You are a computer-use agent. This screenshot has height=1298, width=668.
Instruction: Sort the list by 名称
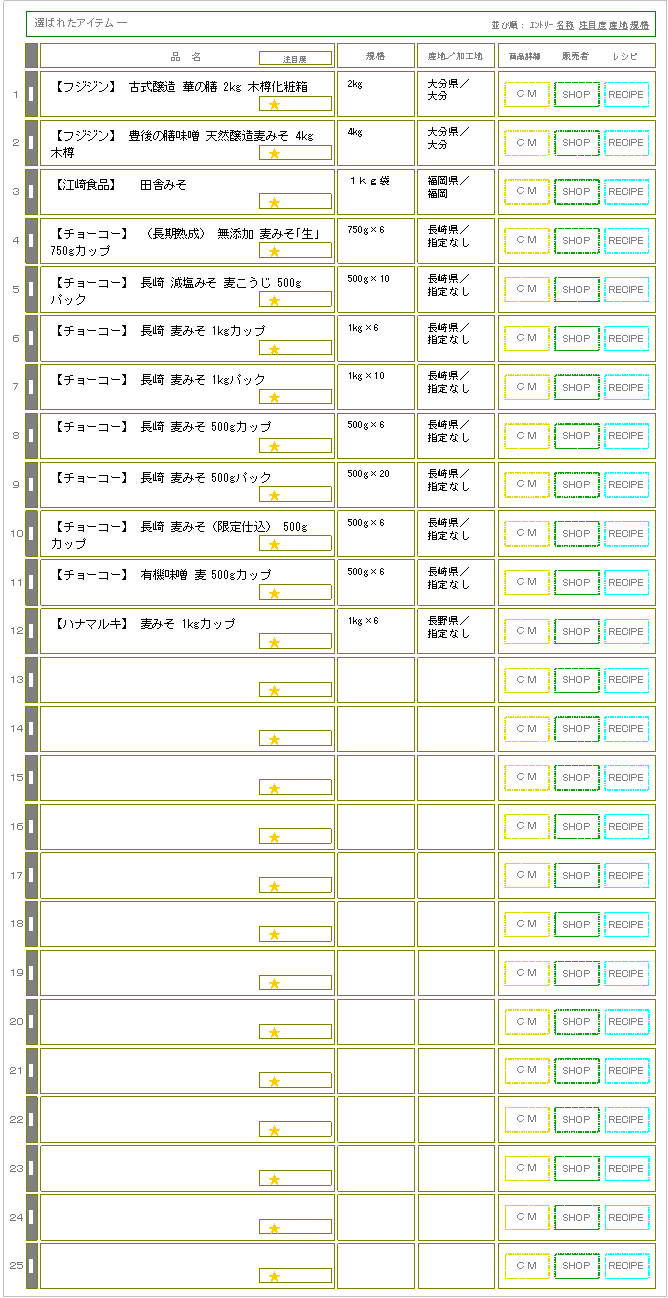565,25
